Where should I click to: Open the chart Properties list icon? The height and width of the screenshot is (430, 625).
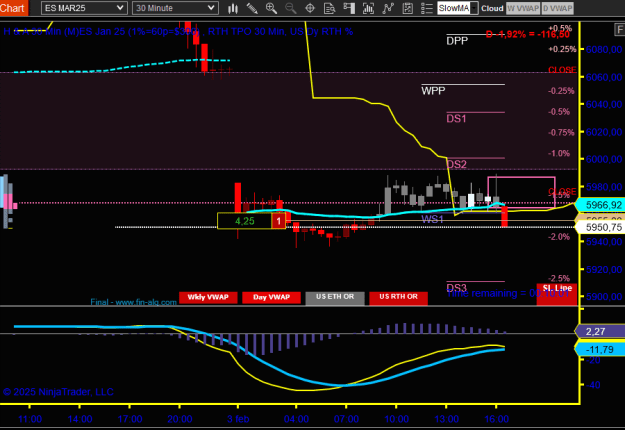coord(426,8)
